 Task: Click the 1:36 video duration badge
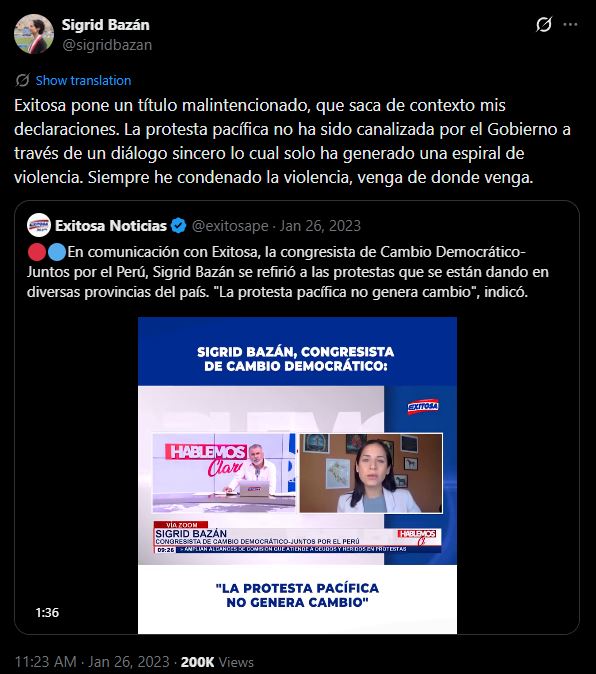click(x=47, y=612)
